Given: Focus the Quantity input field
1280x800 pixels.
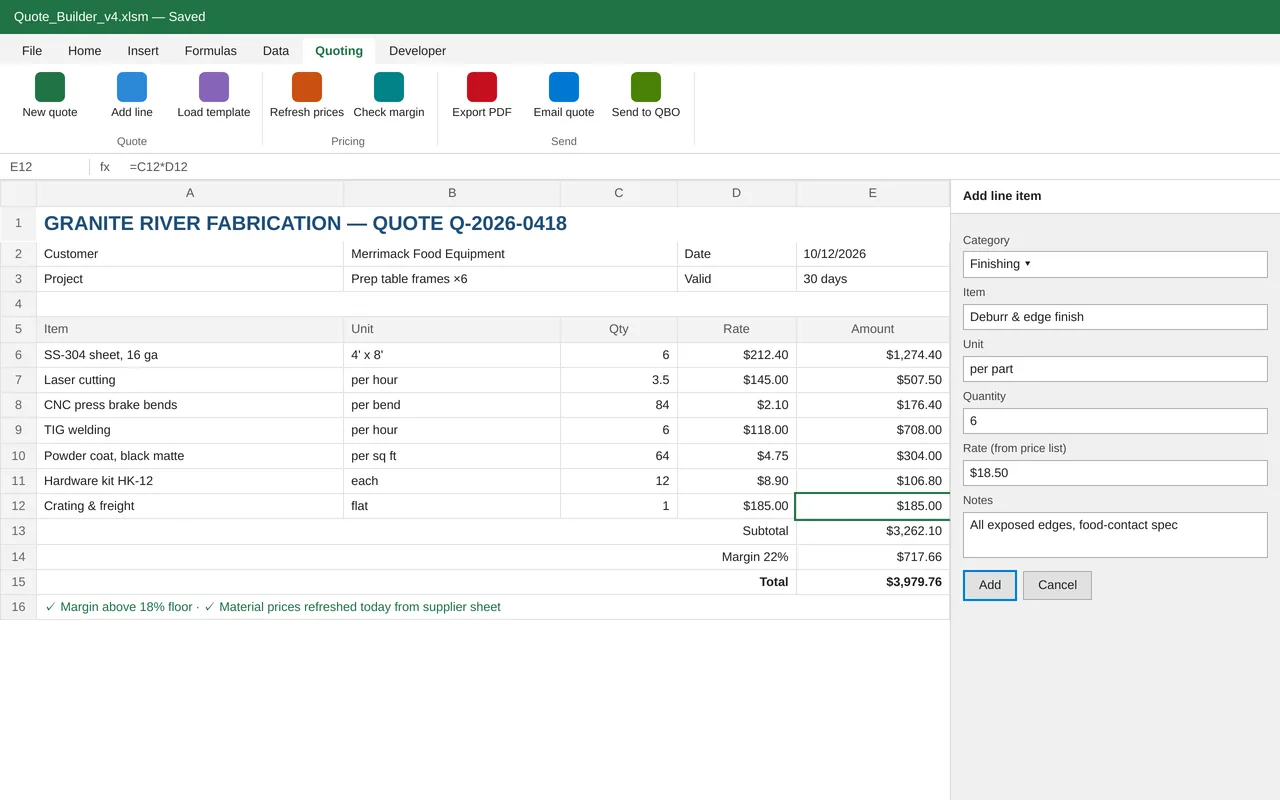Looking at the screenshot, I should tap(1115, 421).
